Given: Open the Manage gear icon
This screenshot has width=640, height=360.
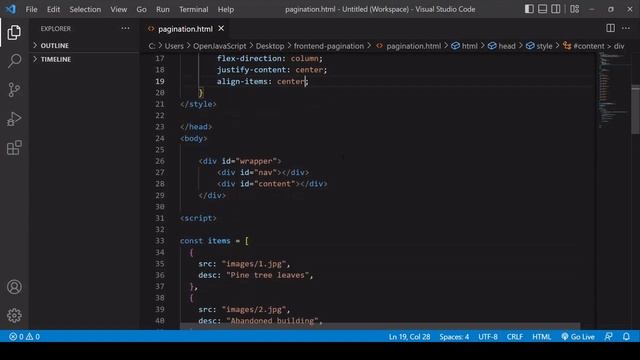Looking at the screenshot, I should click(x=14, y=315).
